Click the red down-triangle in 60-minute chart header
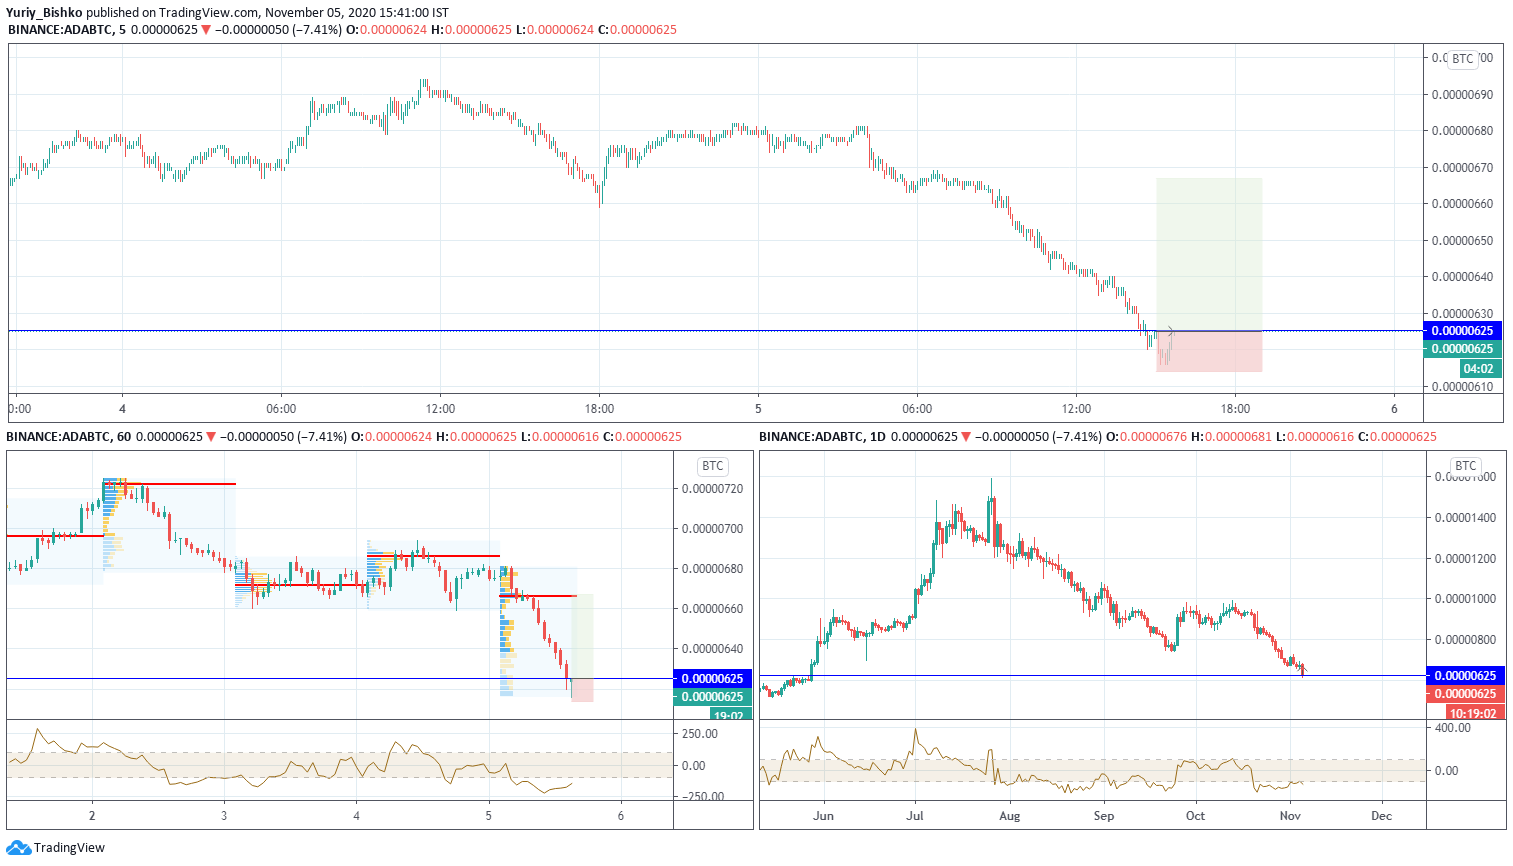The width and height of the screenshot is (1513, 866). 211,437
